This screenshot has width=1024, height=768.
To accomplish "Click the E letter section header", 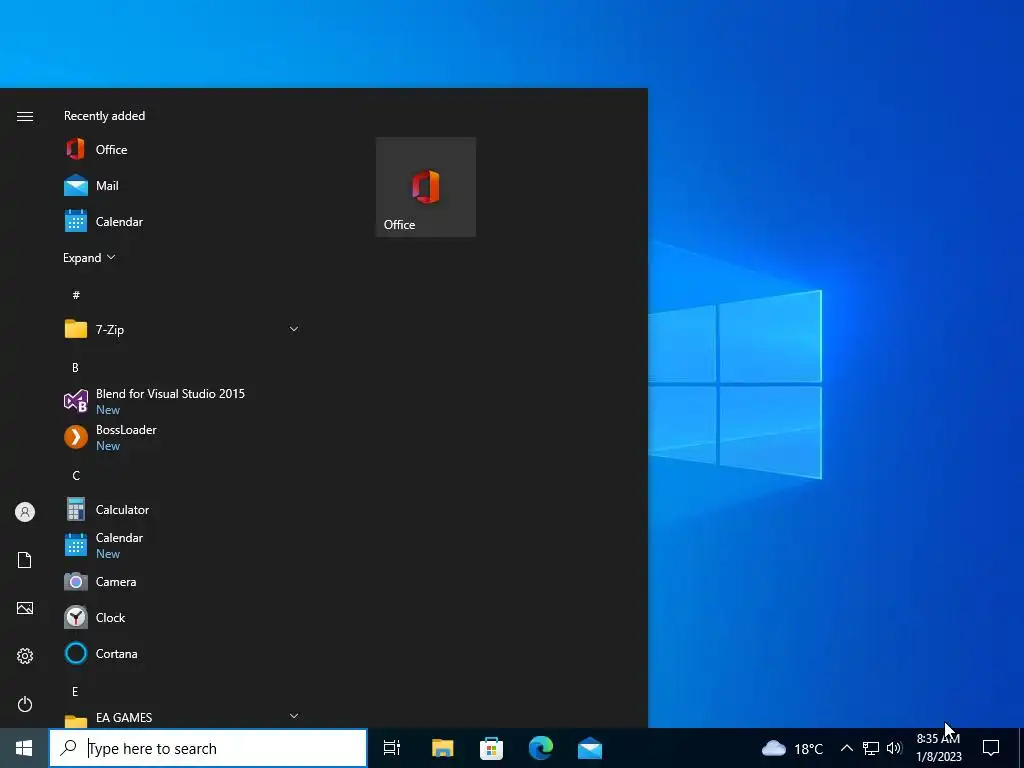I will point(75,692).
